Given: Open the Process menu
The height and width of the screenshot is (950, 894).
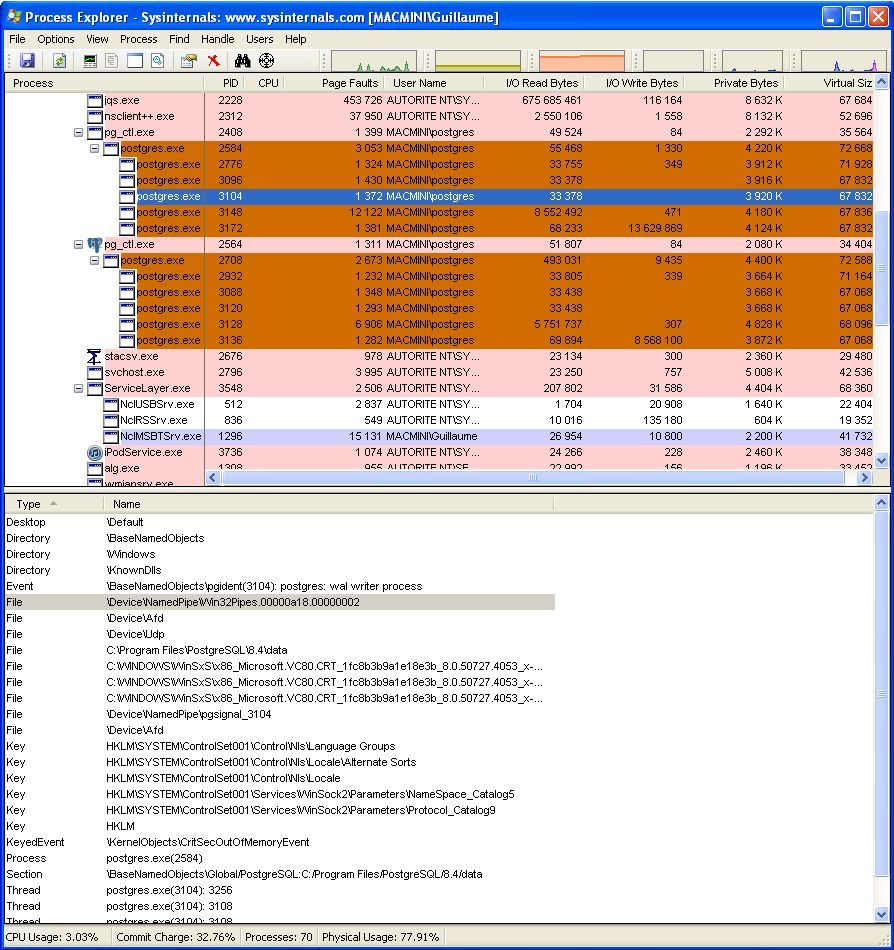Looking at the screenshot, I should 138,39.
